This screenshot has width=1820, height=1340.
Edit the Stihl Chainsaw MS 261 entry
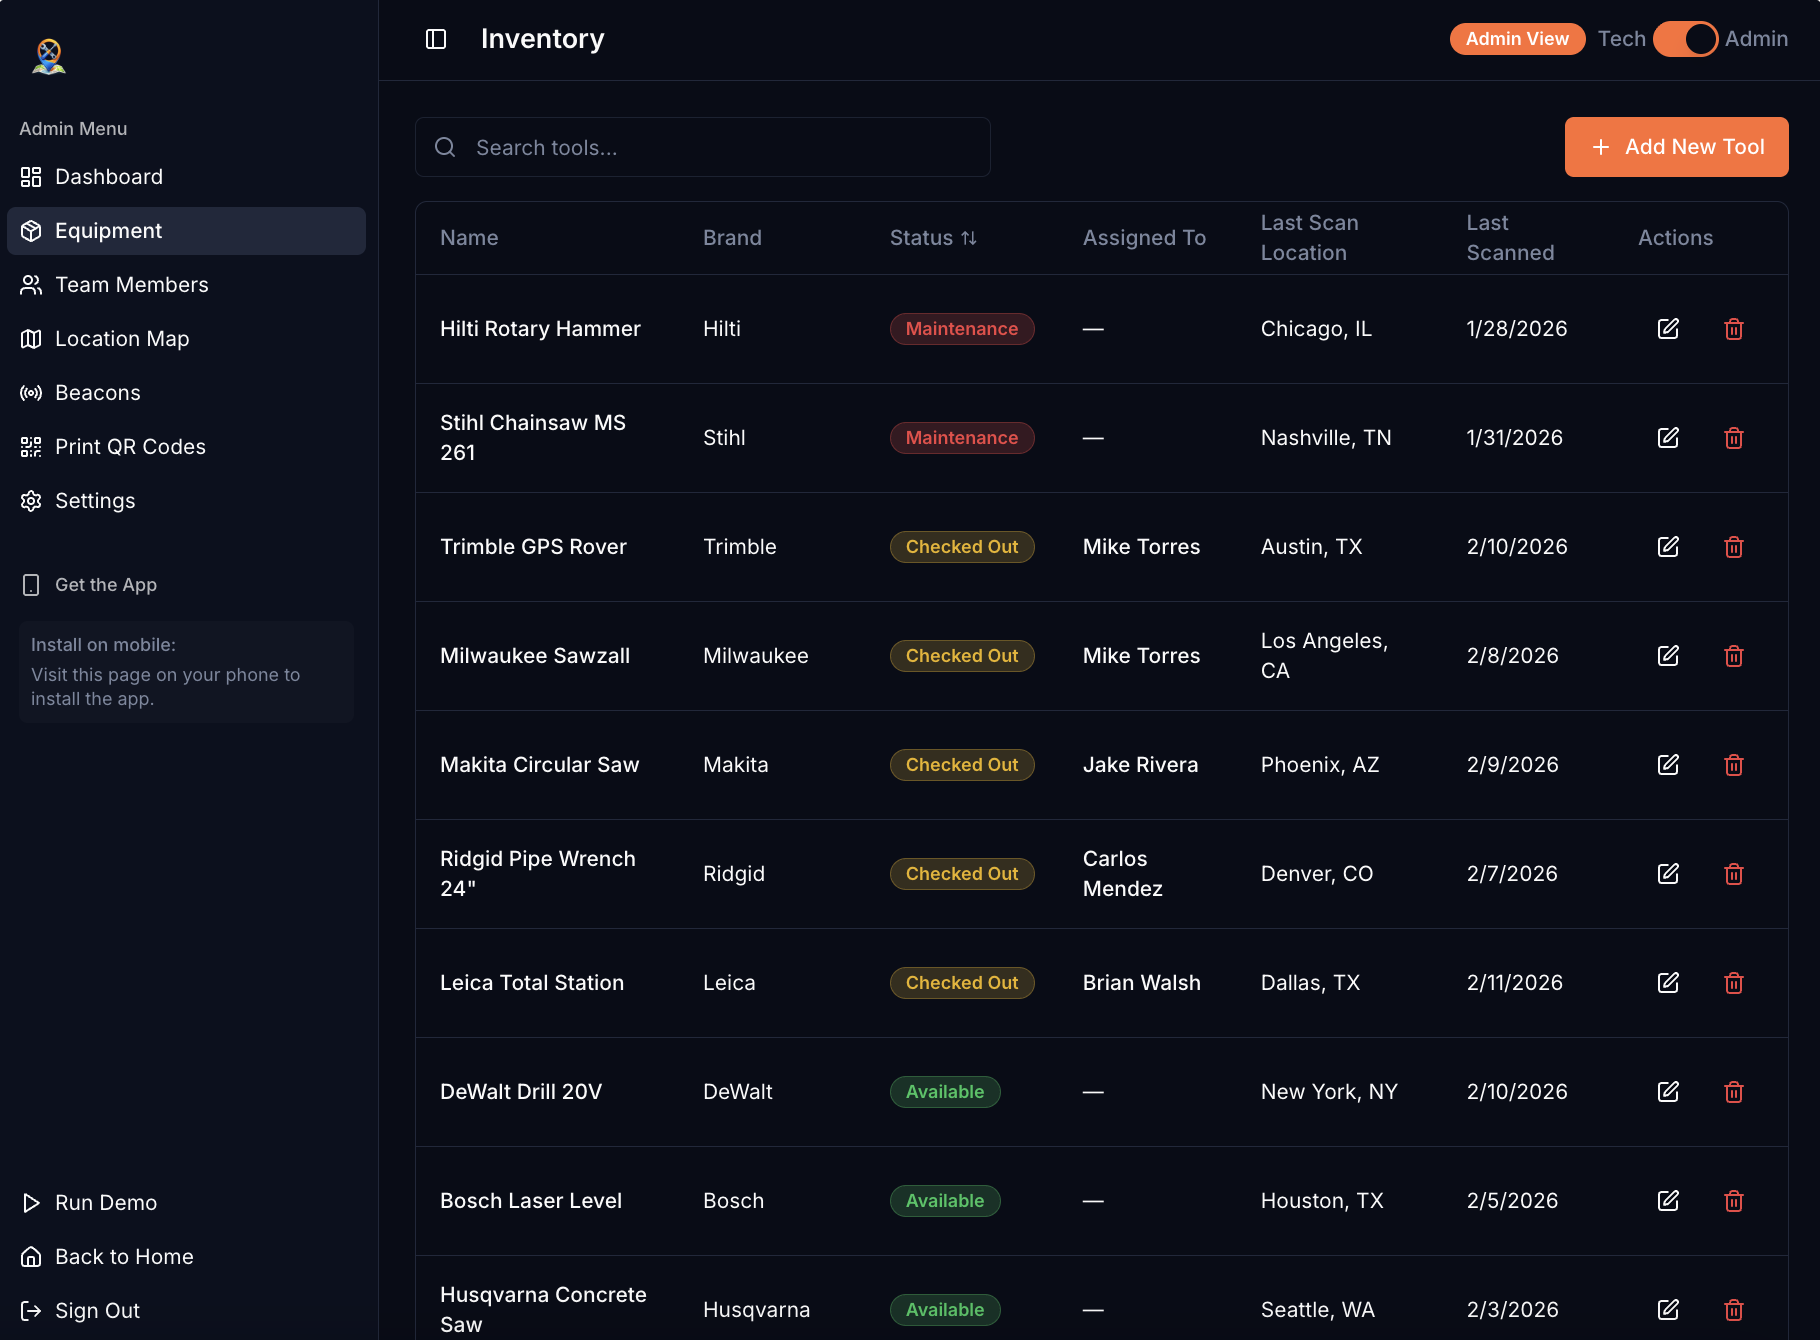[1668, 438]
